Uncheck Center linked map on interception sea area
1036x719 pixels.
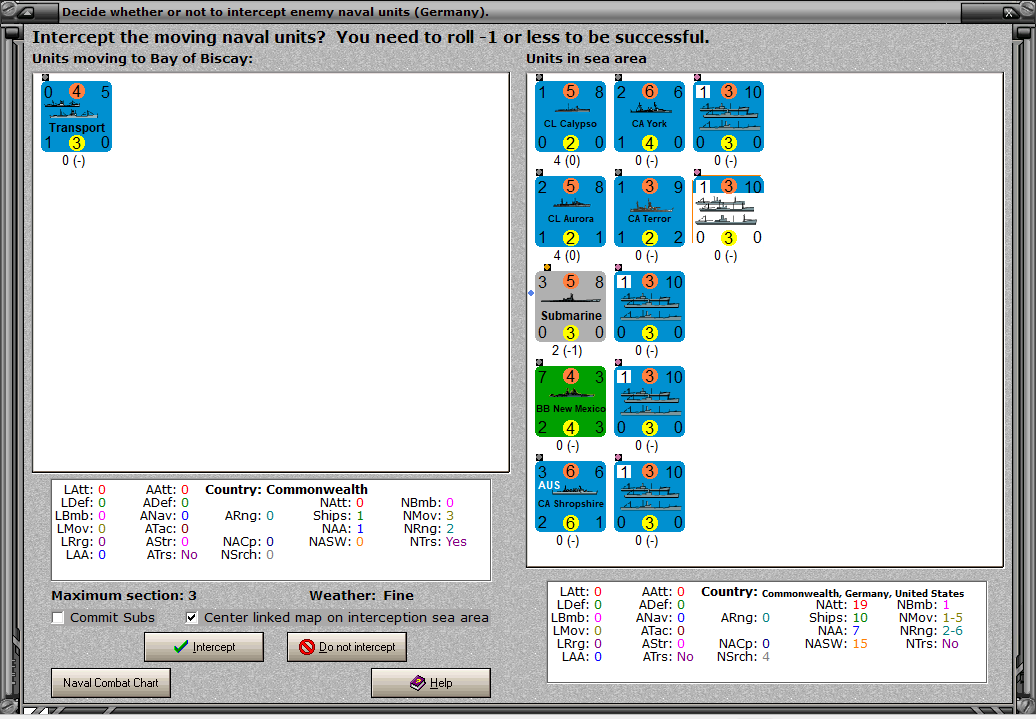click(x=191, y=617)
